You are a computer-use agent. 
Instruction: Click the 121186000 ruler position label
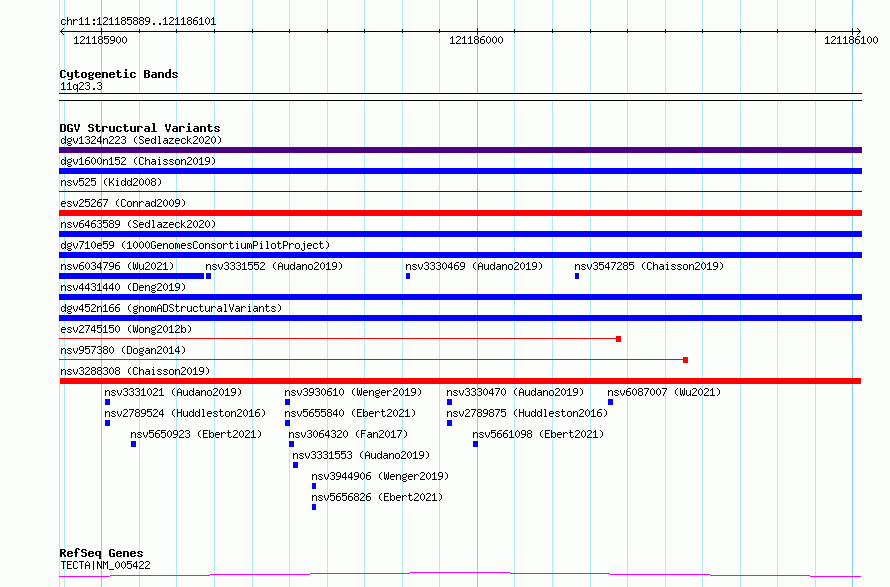(x=476, y=40)
